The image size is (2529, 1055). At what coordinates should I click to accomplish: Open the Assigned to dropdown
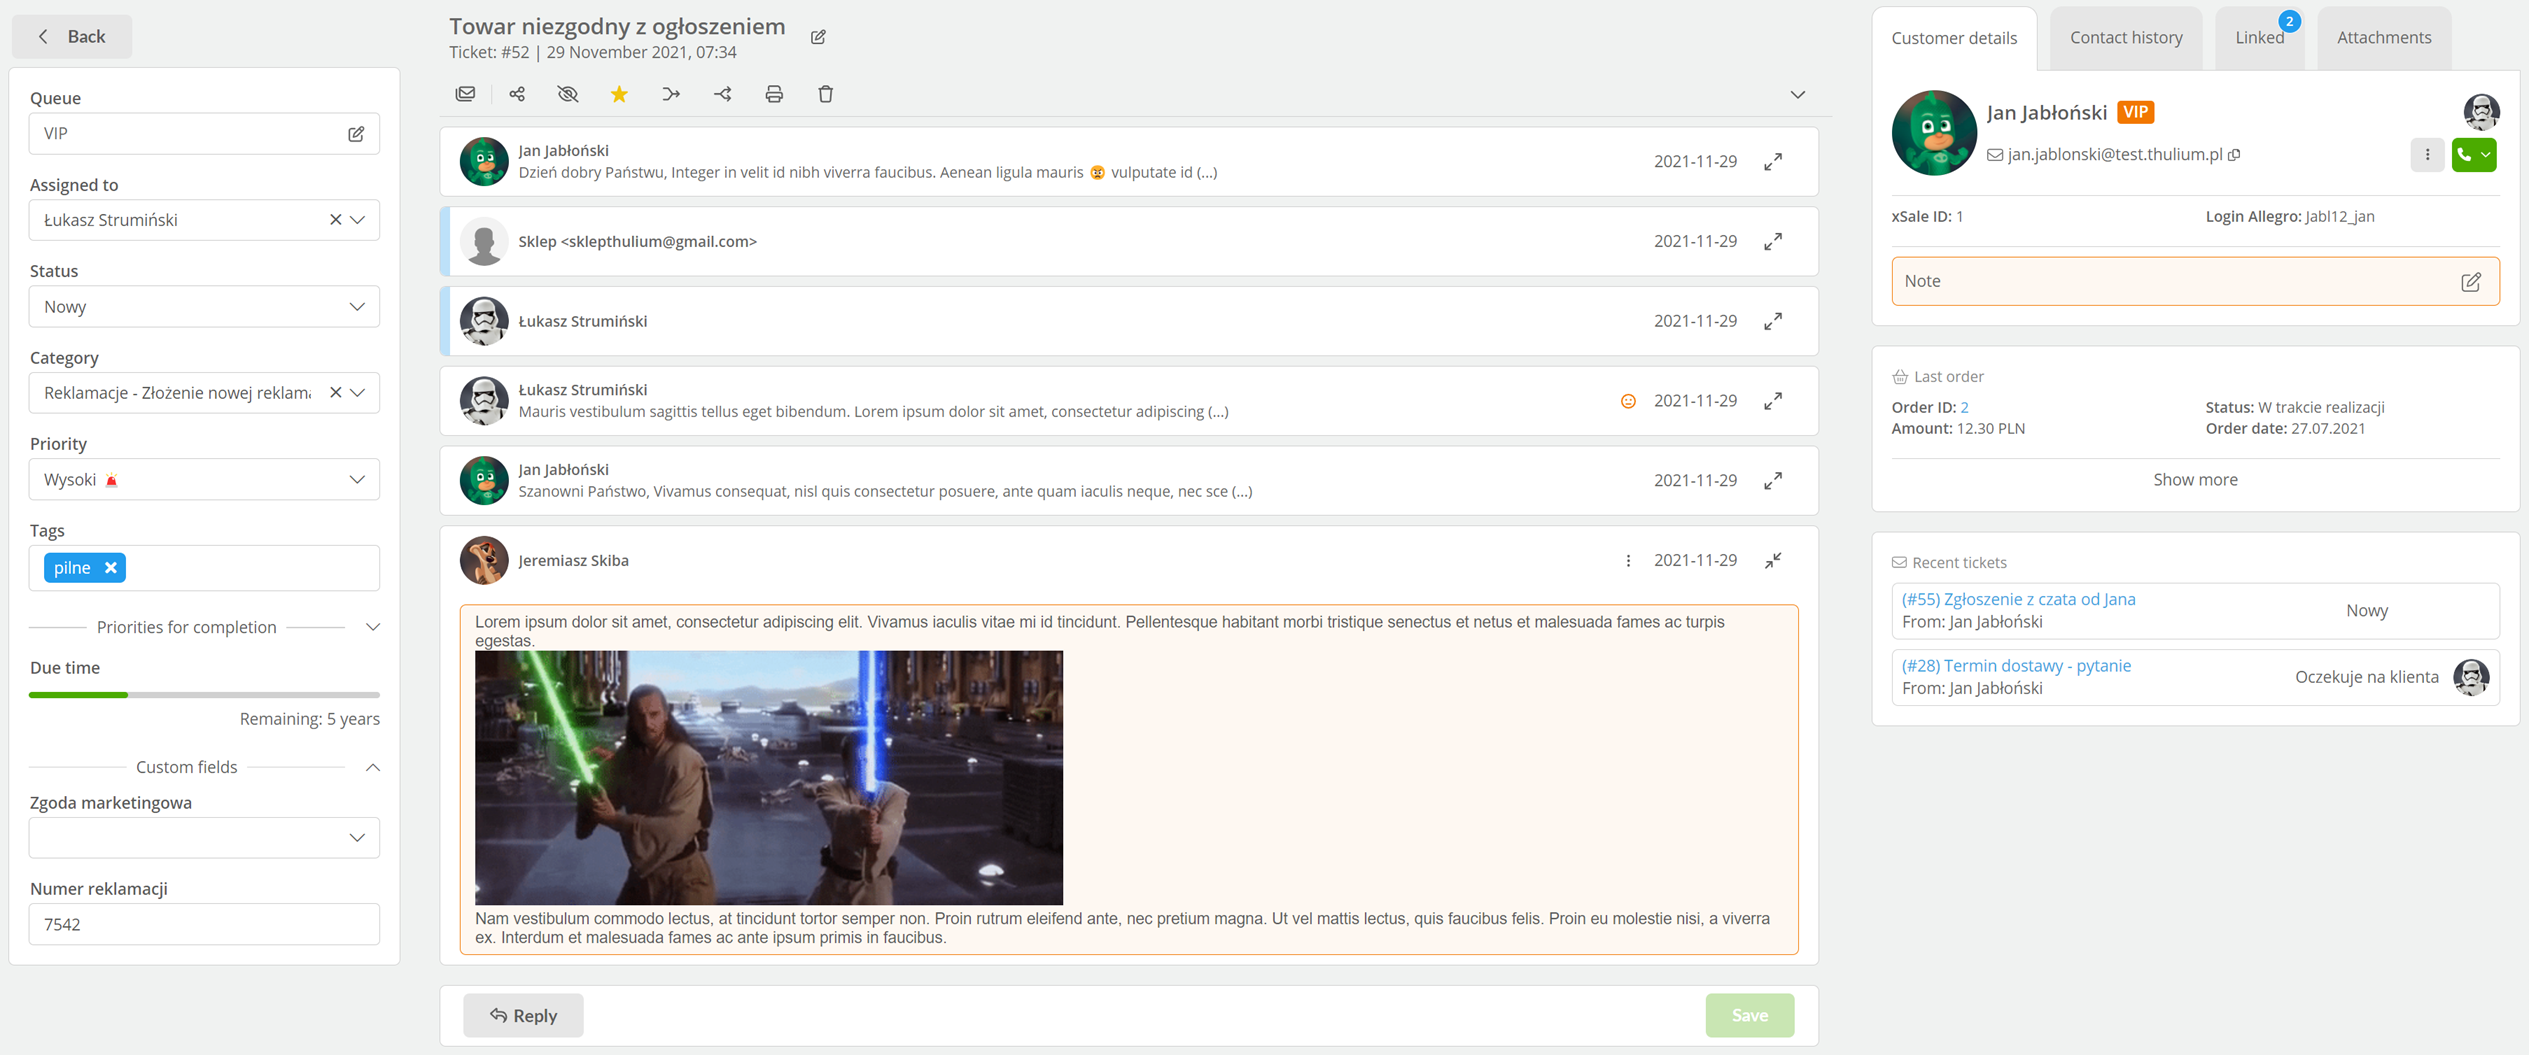358,220
